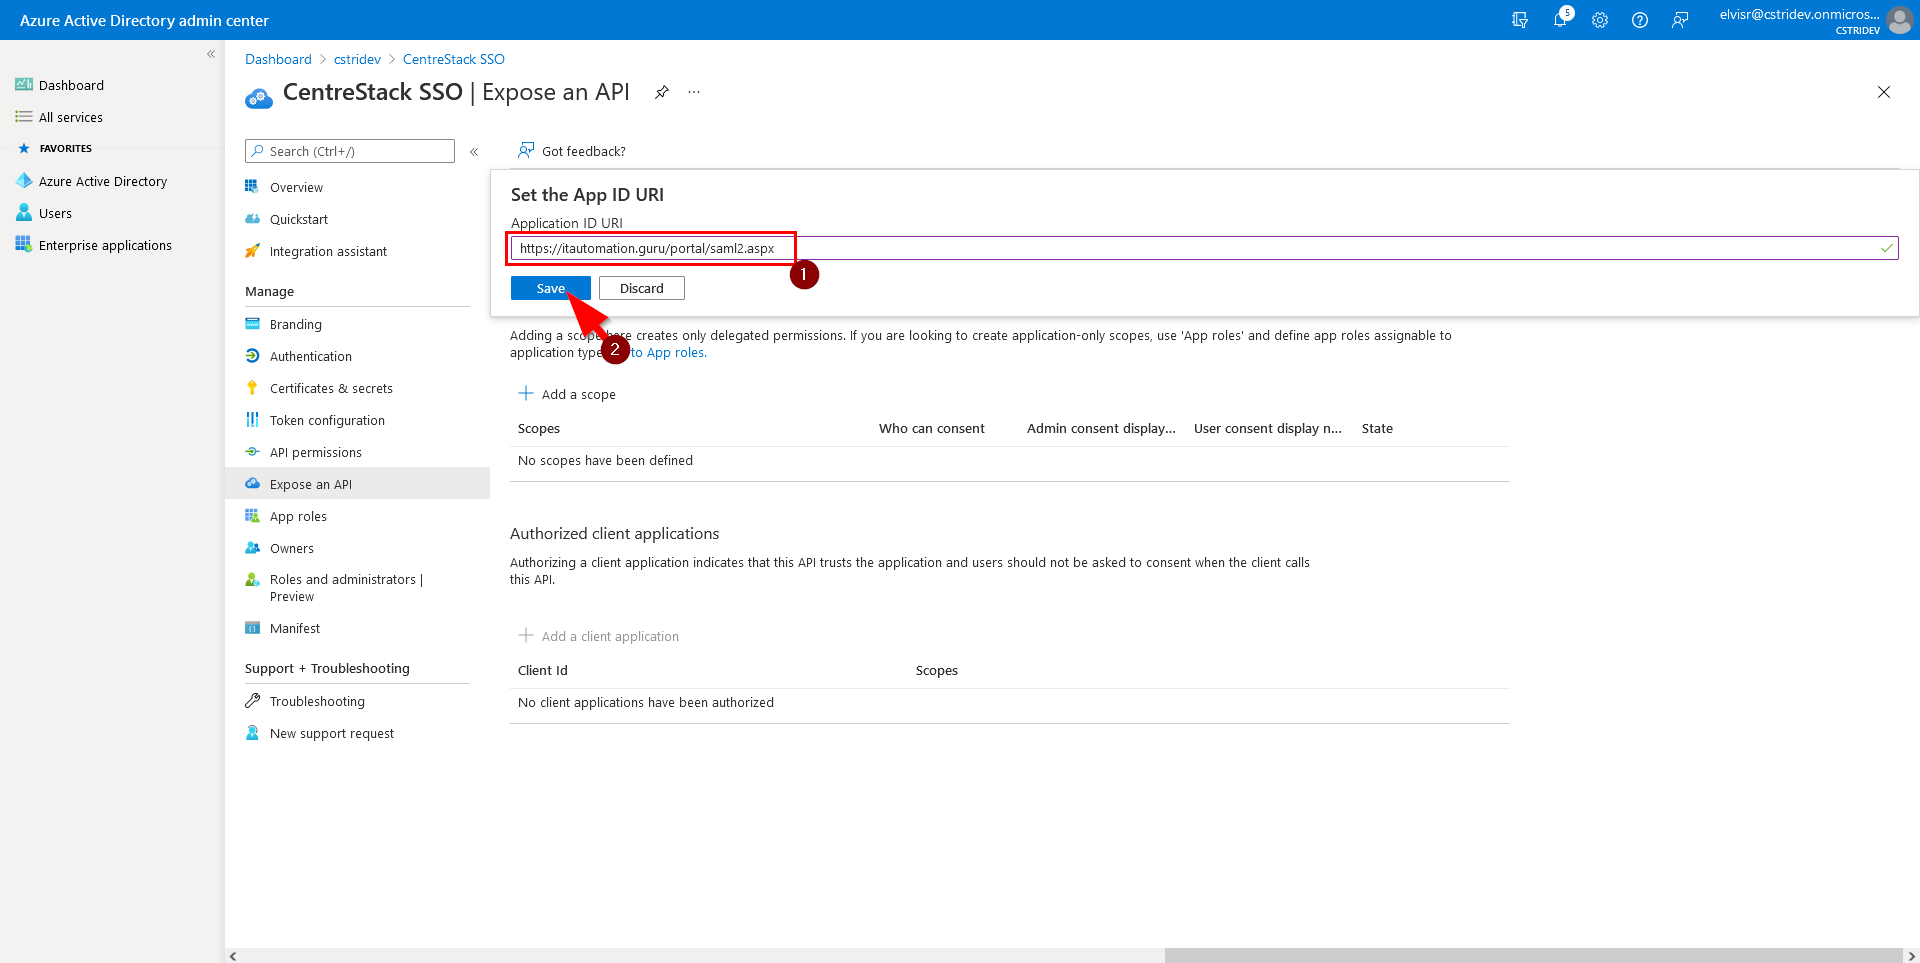Click the CentreStack SSO breadcrumb link

click(454, 59)
